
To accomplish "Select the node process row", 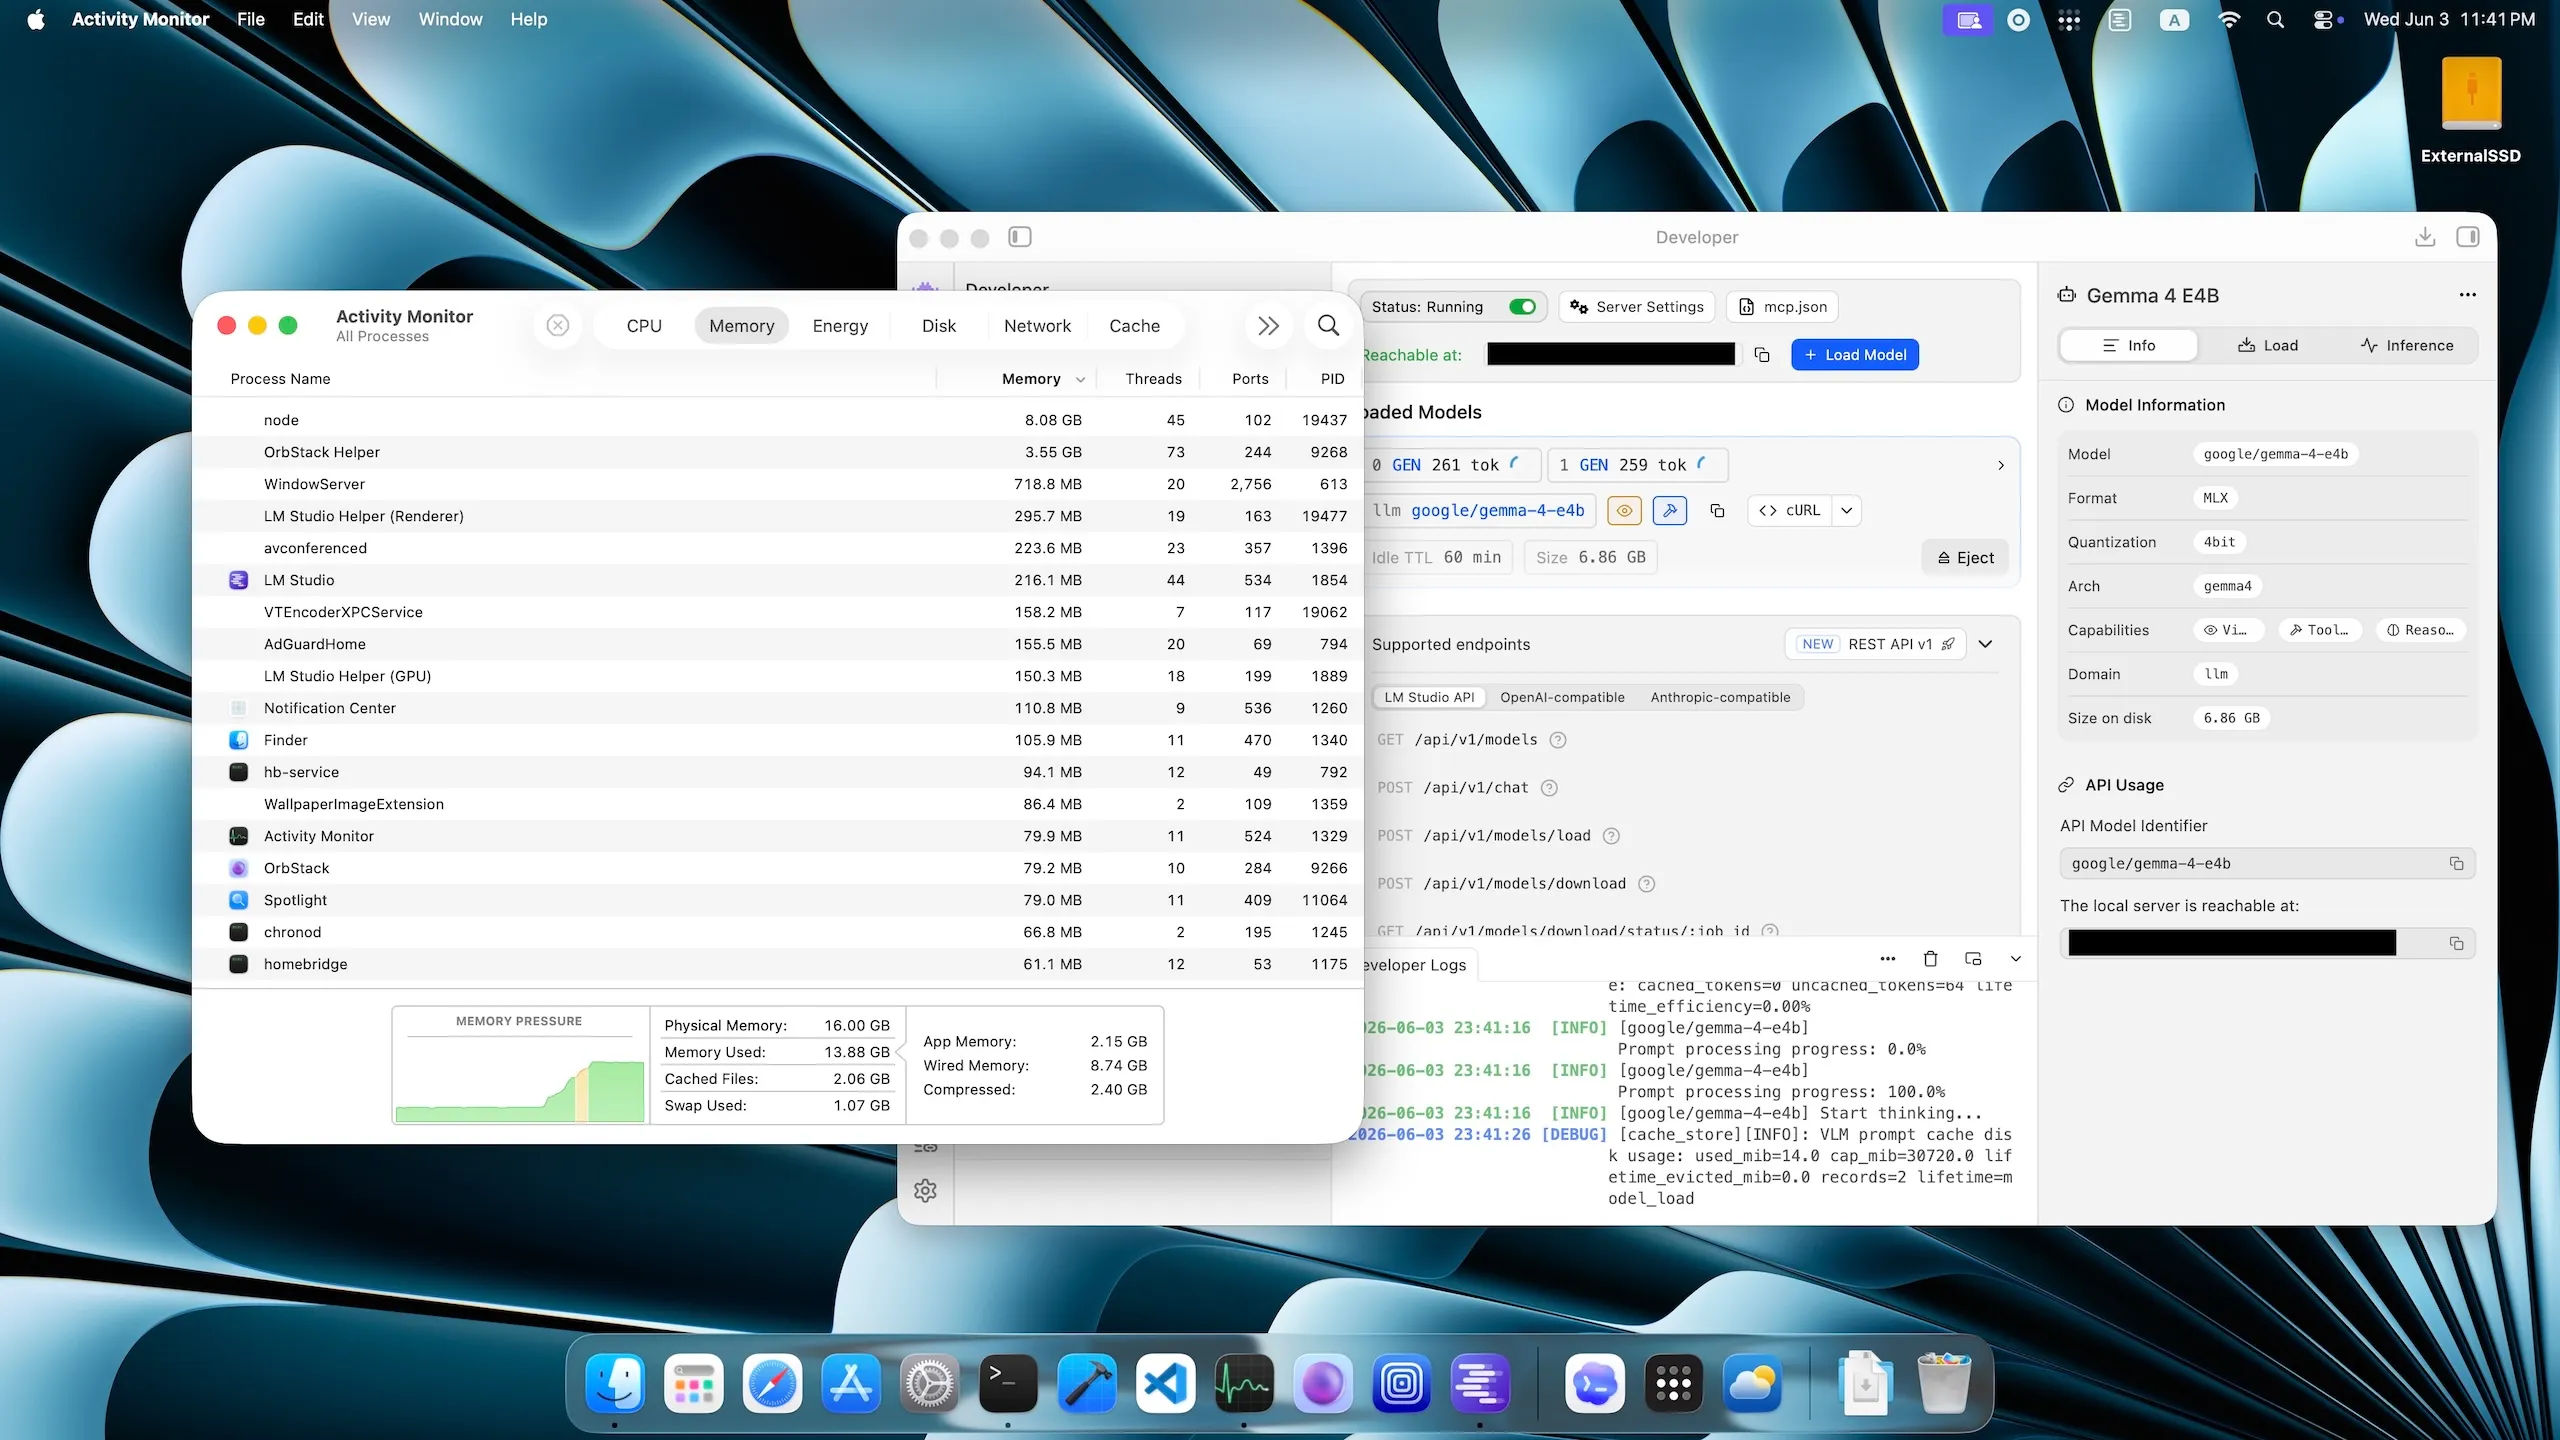I will click(x=778, y=420).
